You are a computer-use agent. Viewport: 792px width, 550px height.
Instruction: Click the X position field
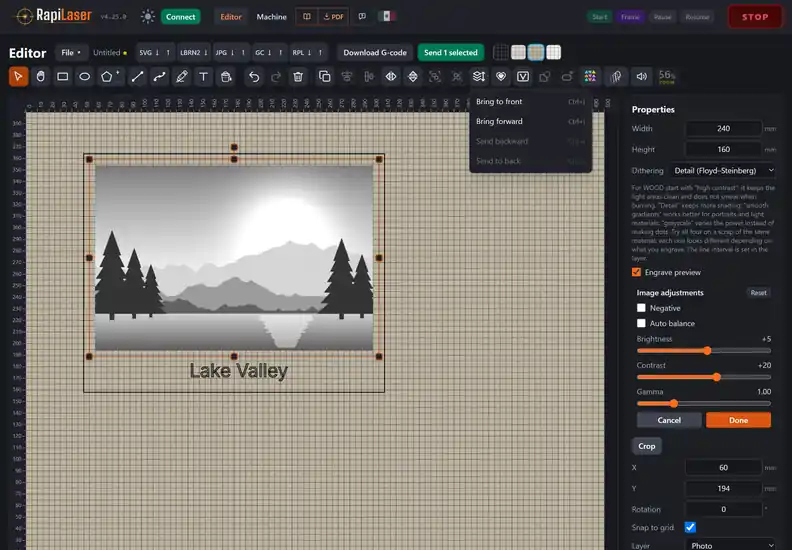pos(723,468)
